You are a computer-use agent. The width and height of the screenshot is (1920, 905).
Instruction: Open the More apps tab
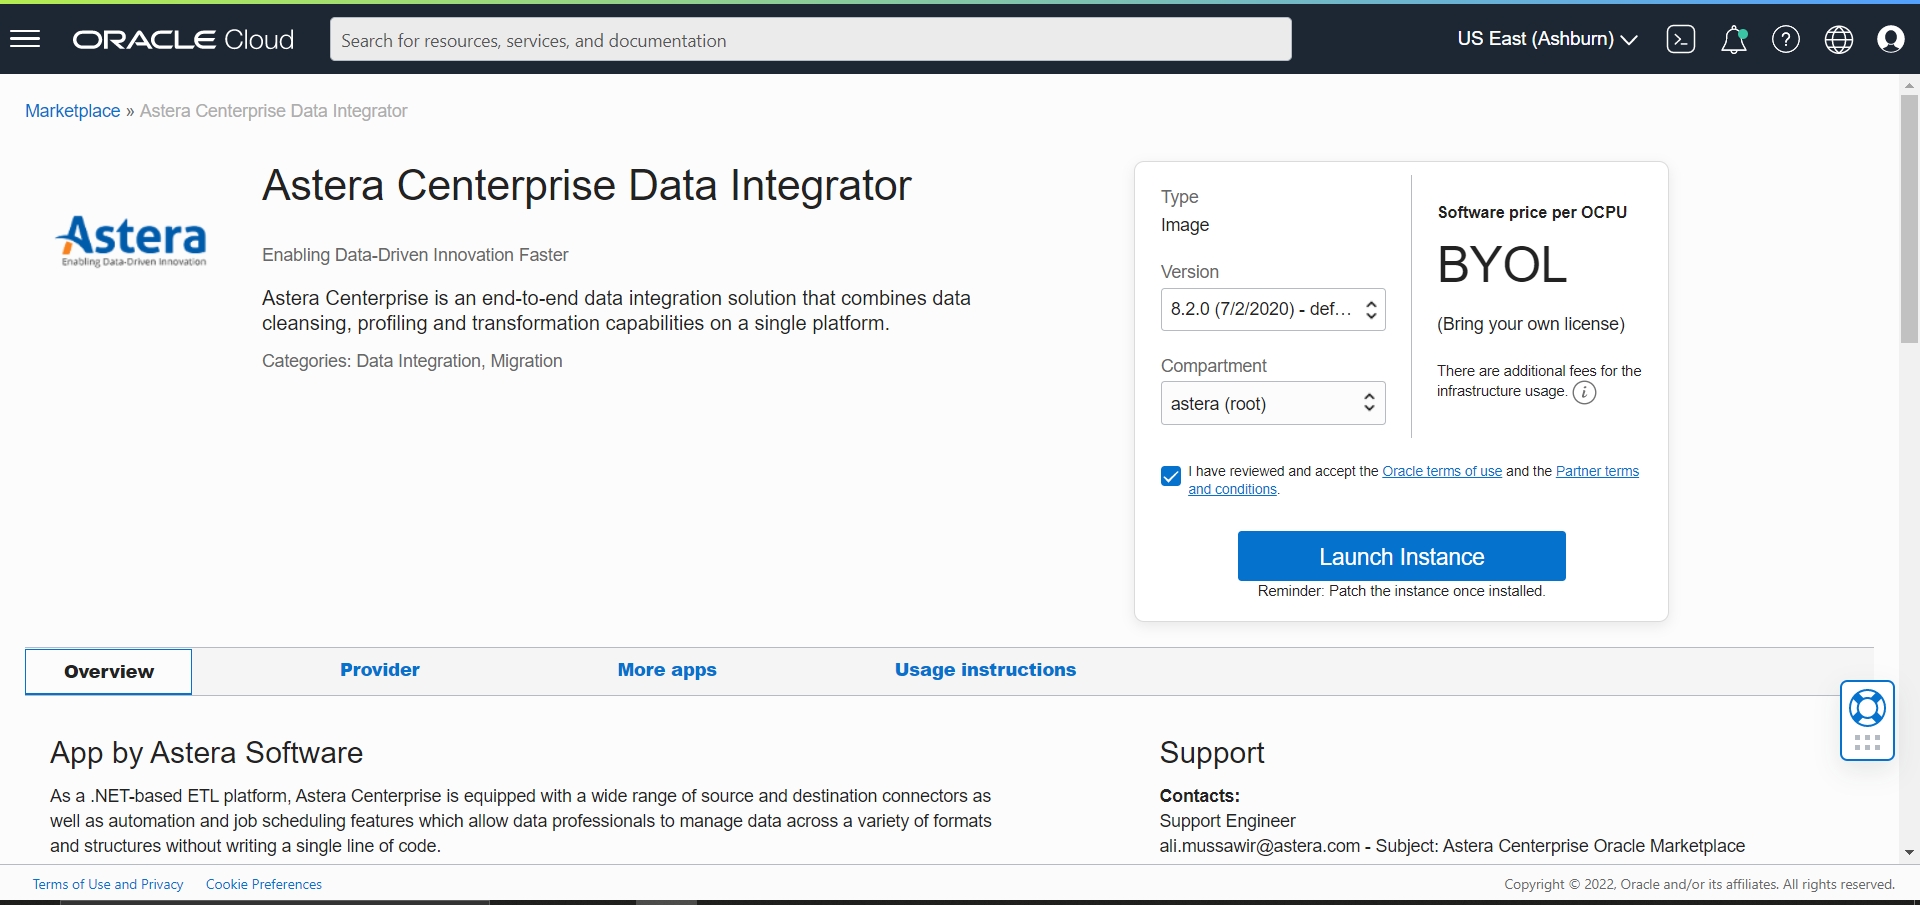click(667, 670)
